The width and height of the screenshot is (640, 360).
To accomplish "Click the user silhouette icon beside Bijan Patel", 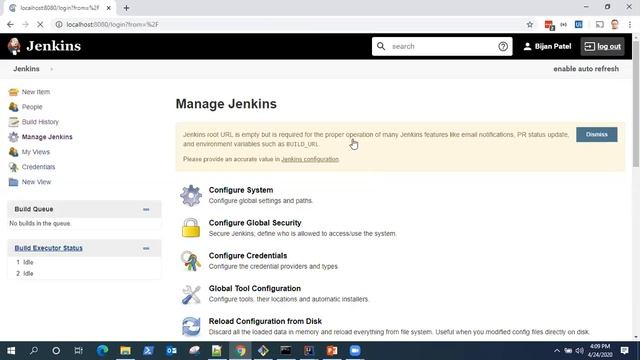I will click(527, 47).
